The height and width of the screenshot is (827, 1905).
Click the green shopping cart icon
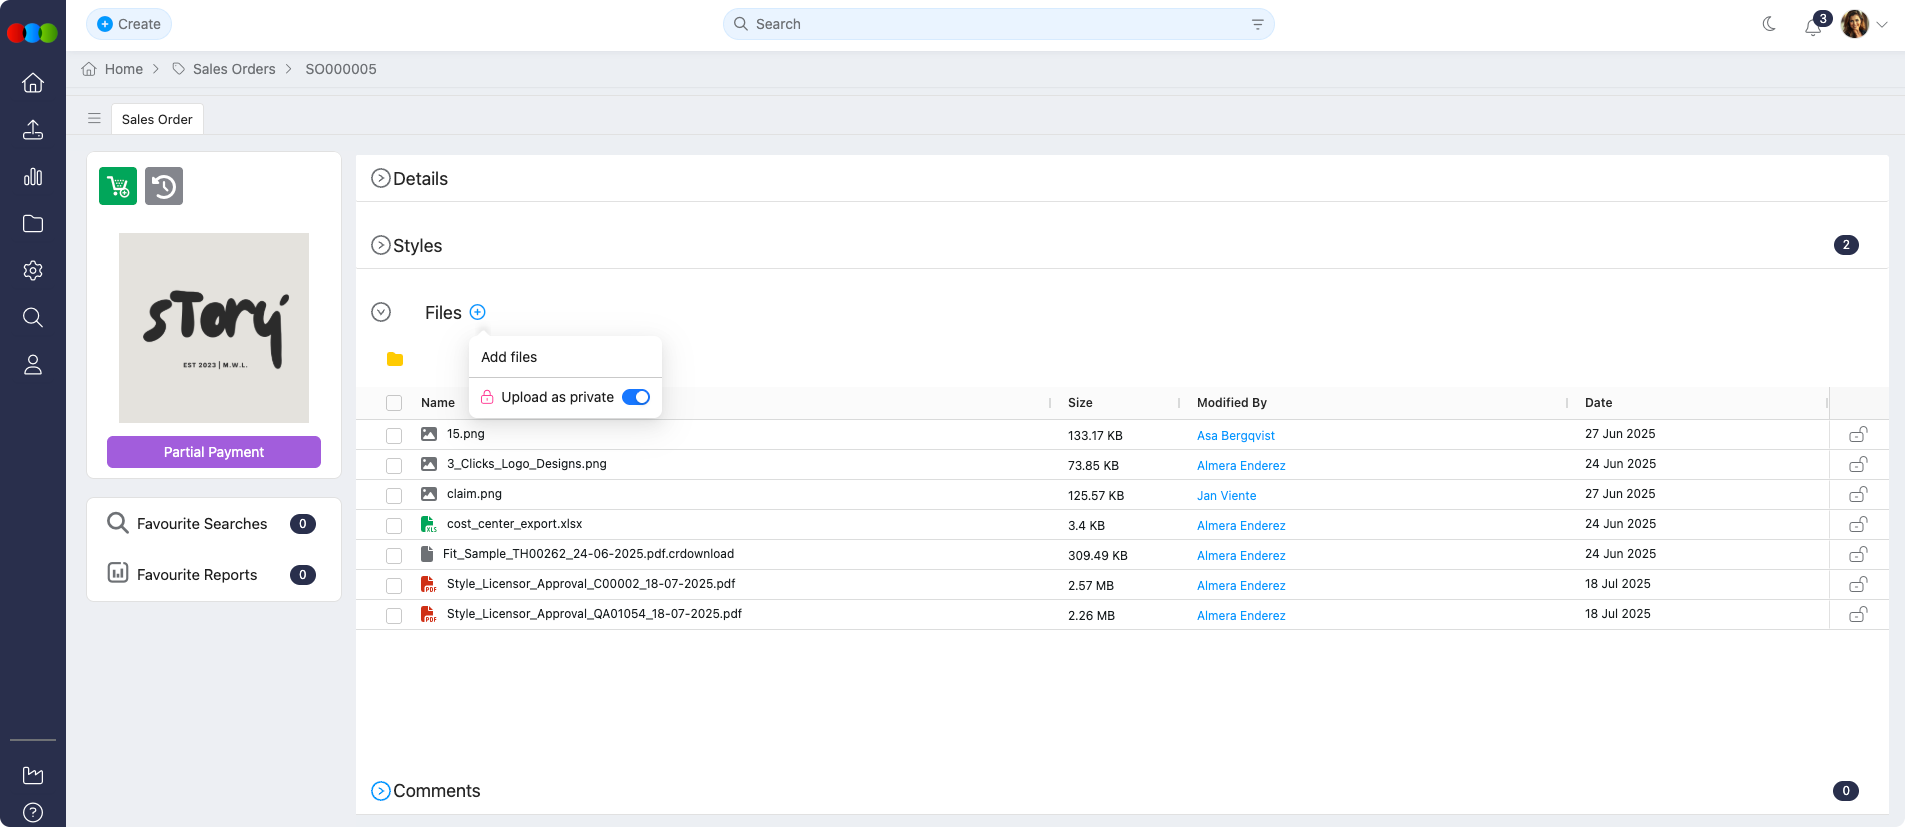(x=118, y=186)
